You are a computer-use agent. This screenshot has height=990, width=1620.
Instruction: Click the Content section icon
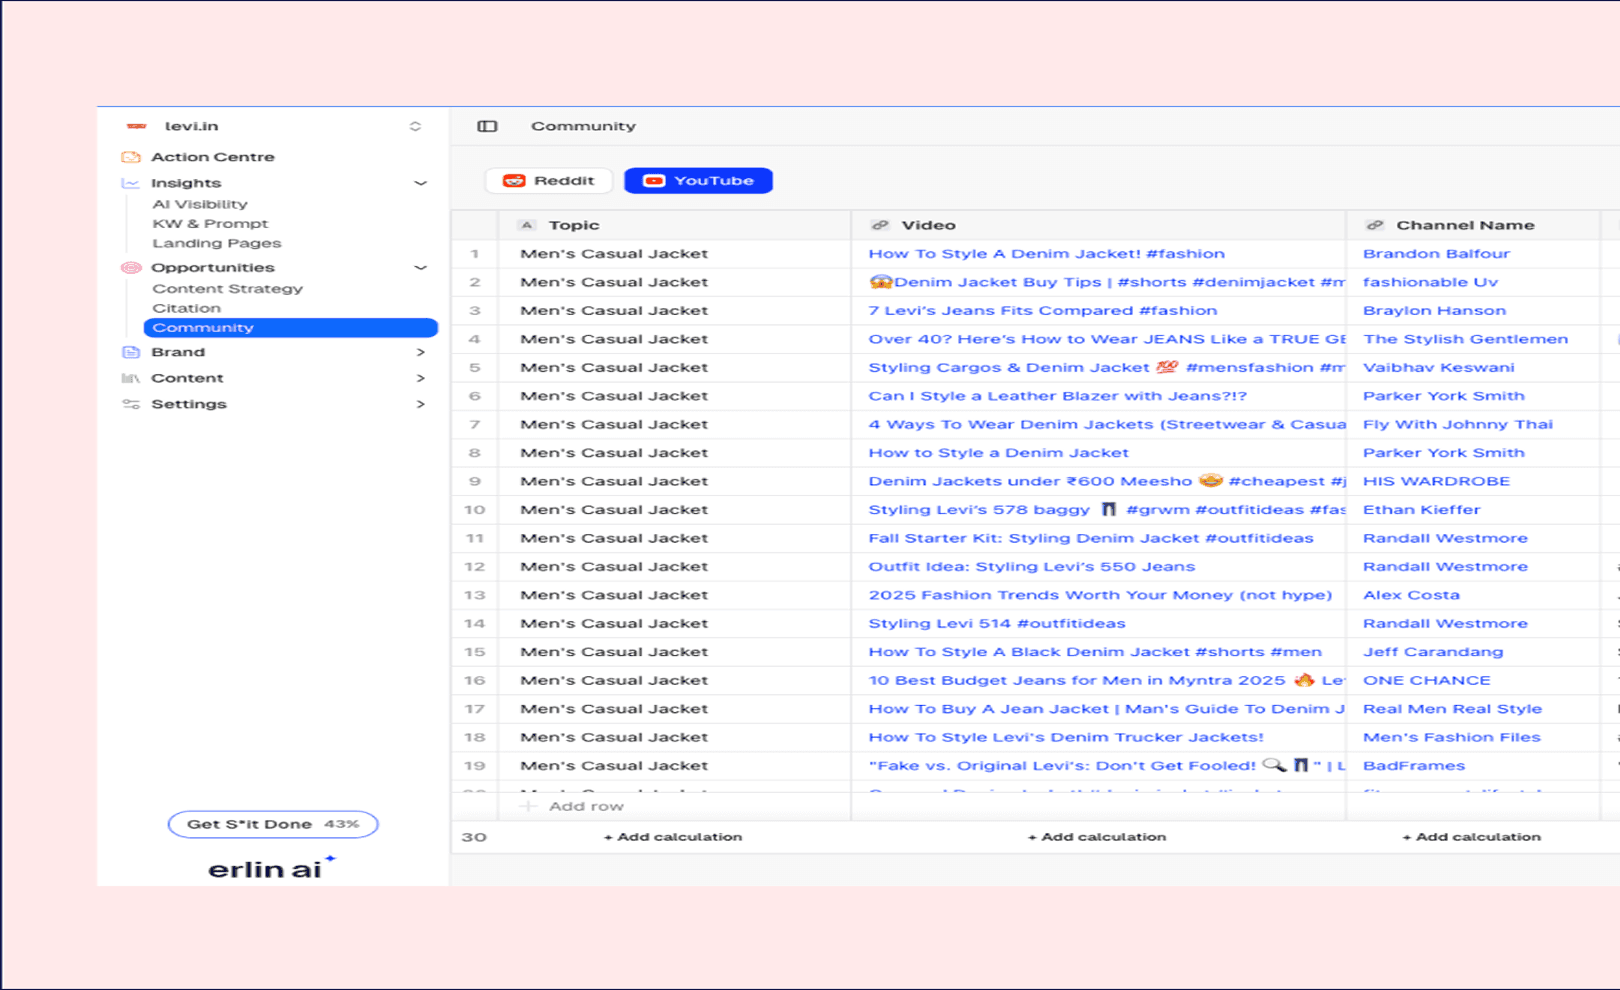131,378
